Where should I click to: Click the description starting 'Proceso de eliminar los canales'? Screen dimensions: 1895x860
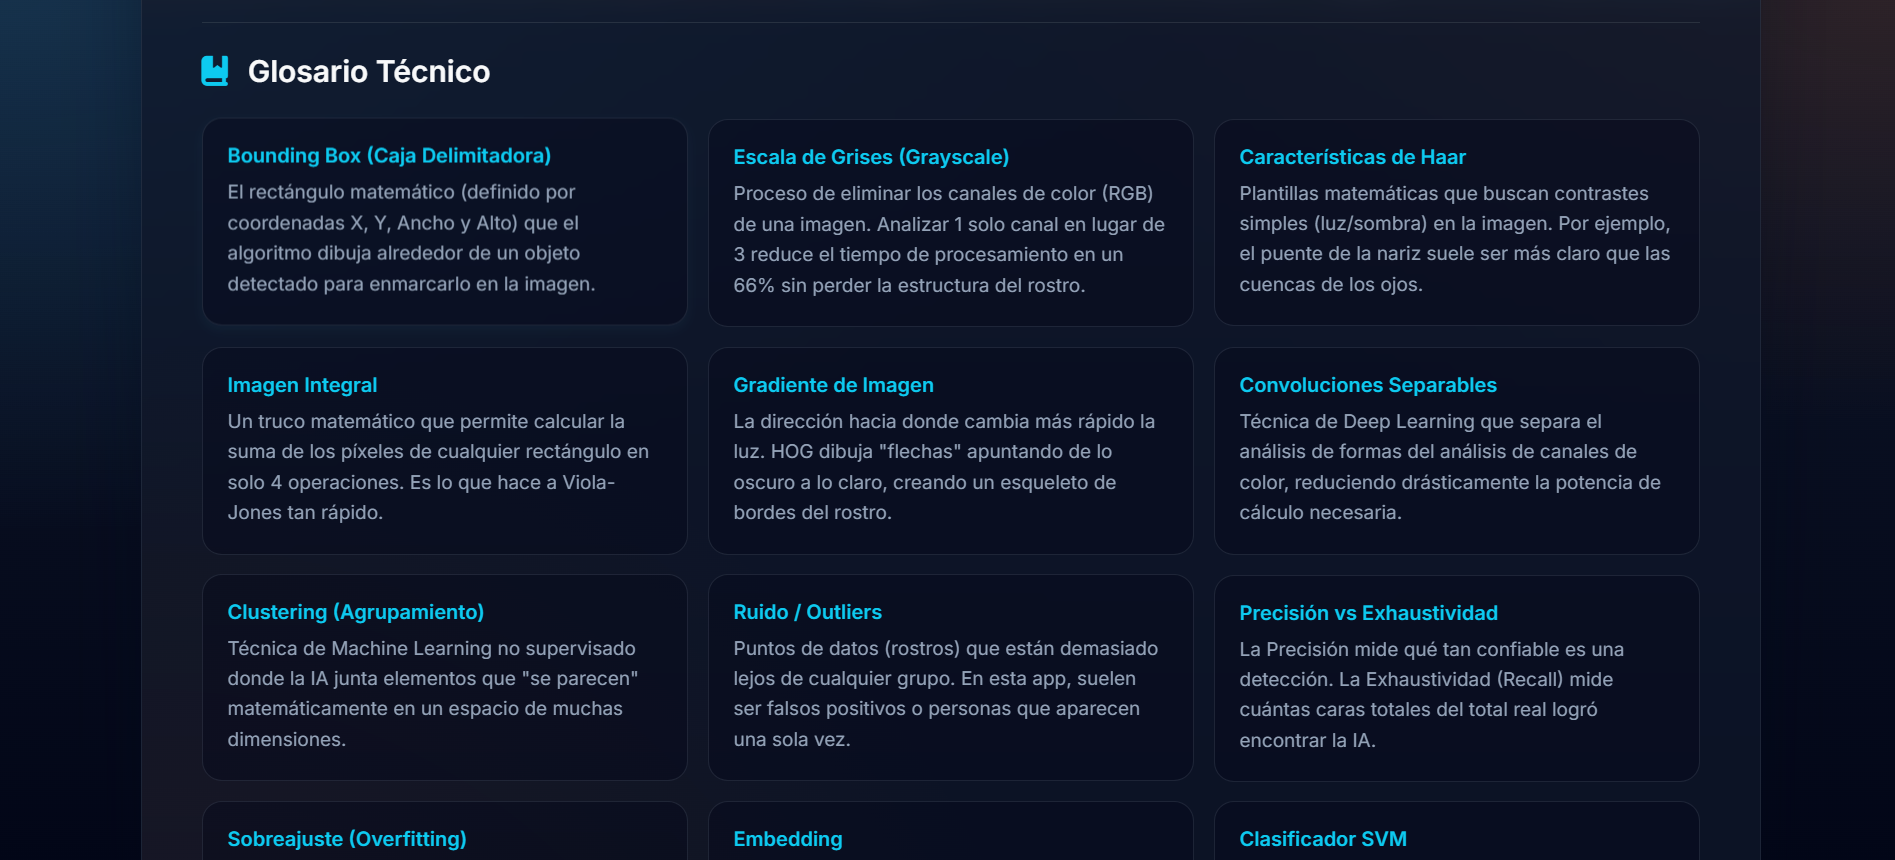click(x=949, y=239)
